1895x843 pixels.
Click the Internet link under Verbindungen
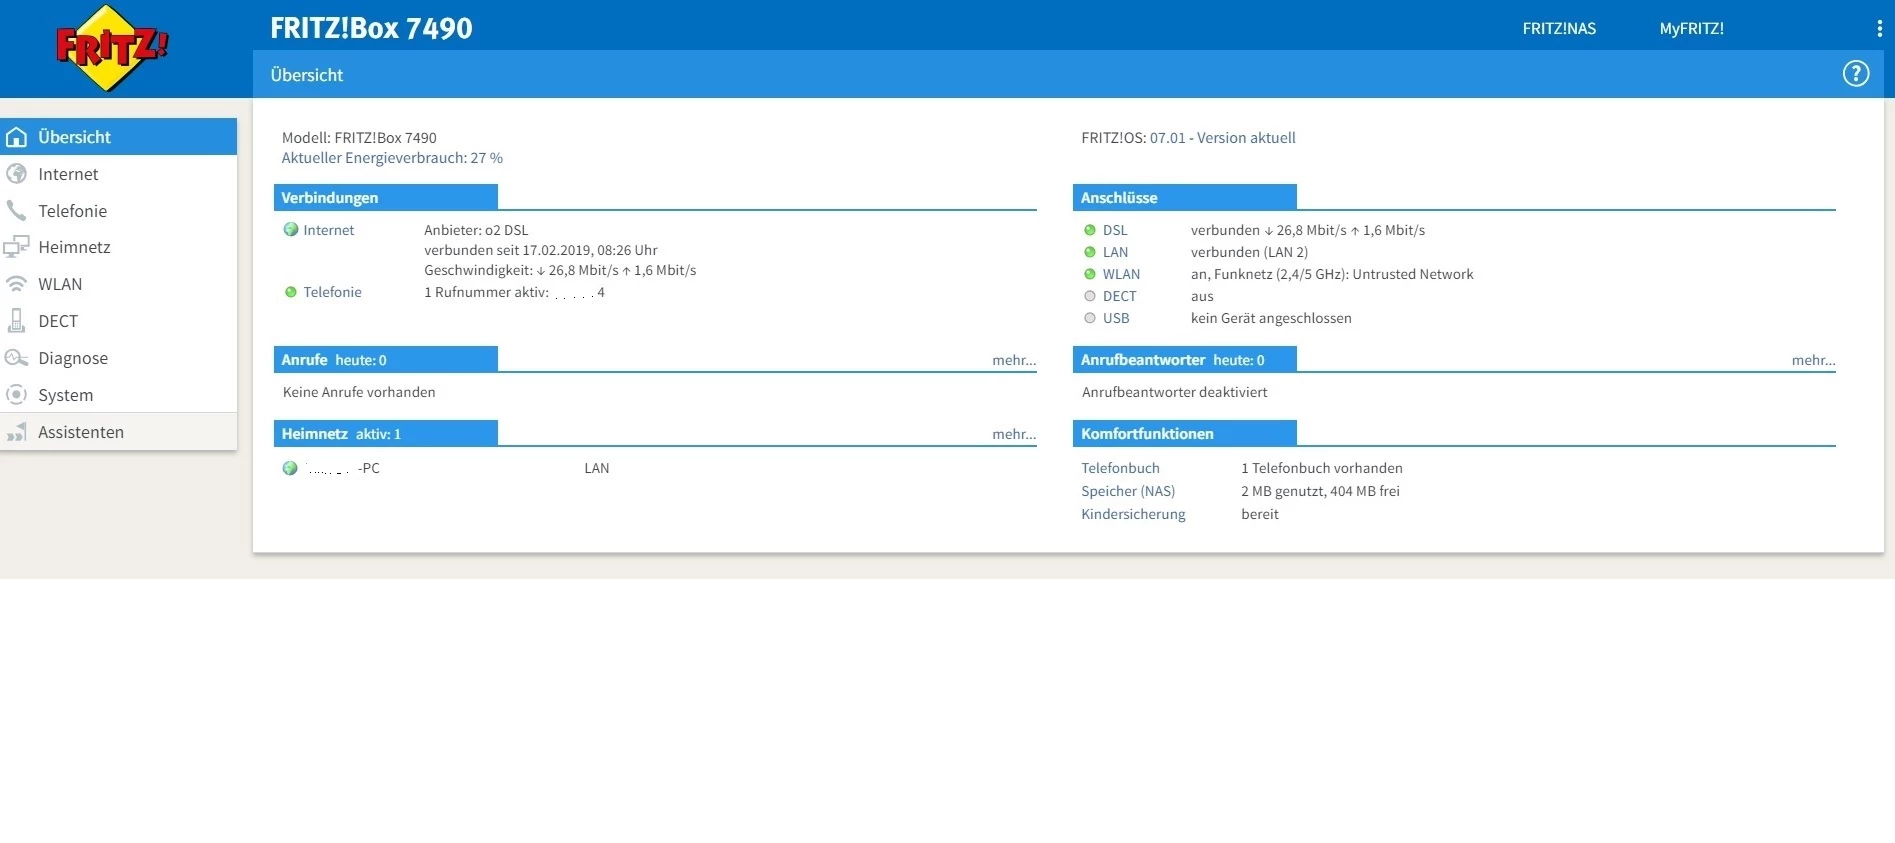pyautogui.click(x=329, y=230)
